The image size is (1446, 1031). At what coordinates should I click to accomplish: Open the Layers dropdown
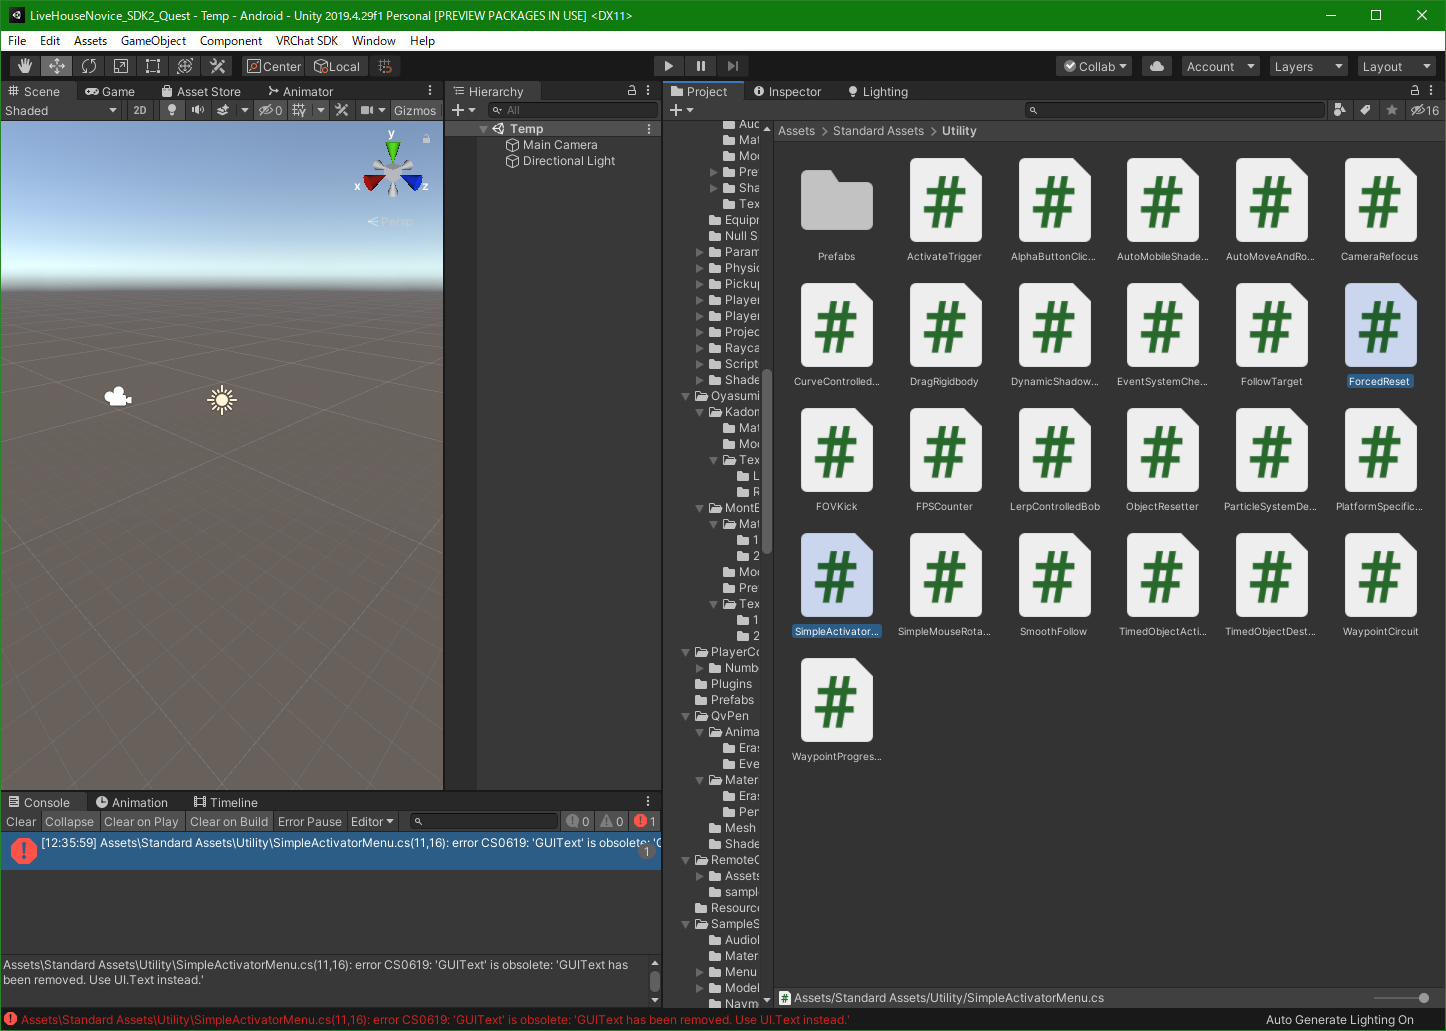1309,66
